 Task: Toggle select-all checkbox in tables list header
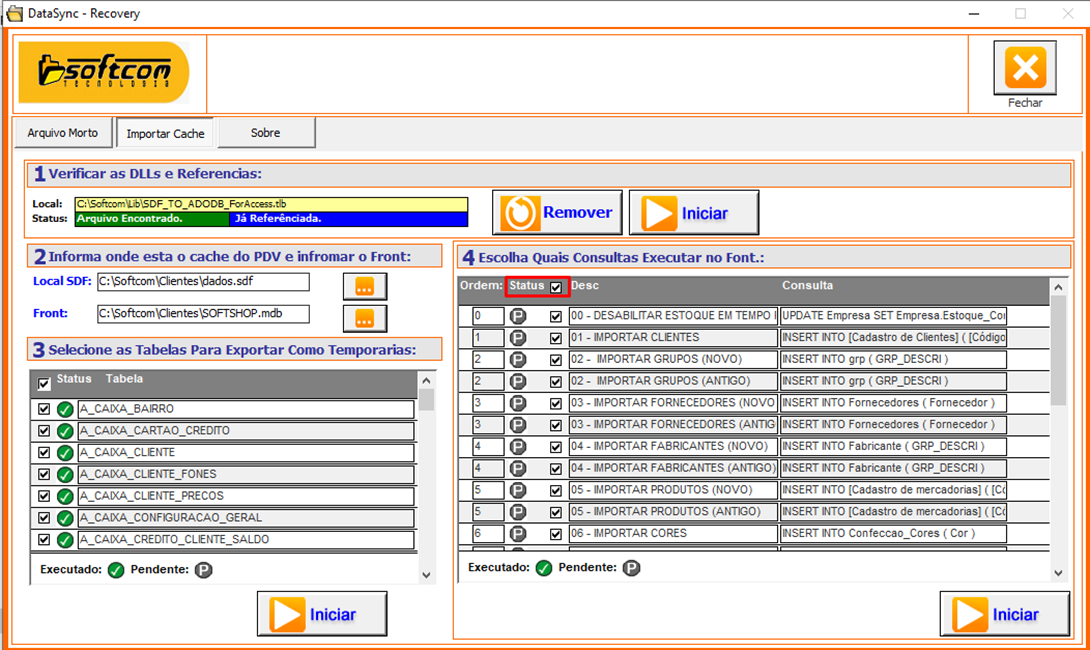pyautogui.click(x=44, y=383)
